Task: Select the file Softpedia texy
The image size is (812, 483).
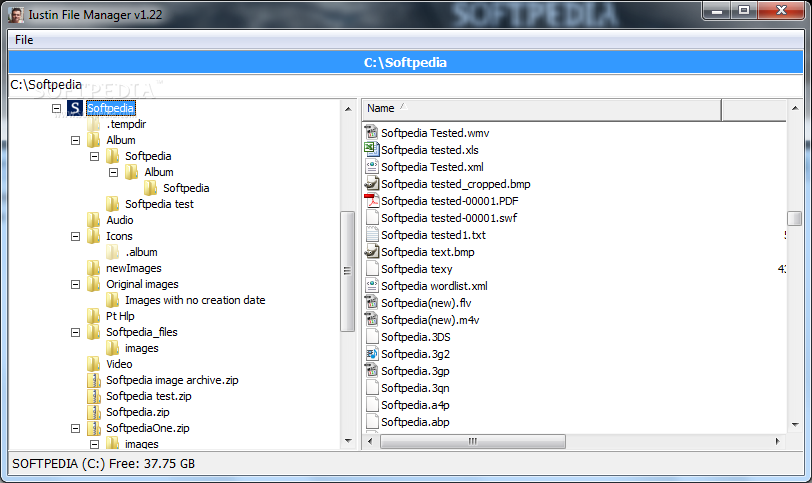Action: [x=416, y=269]
